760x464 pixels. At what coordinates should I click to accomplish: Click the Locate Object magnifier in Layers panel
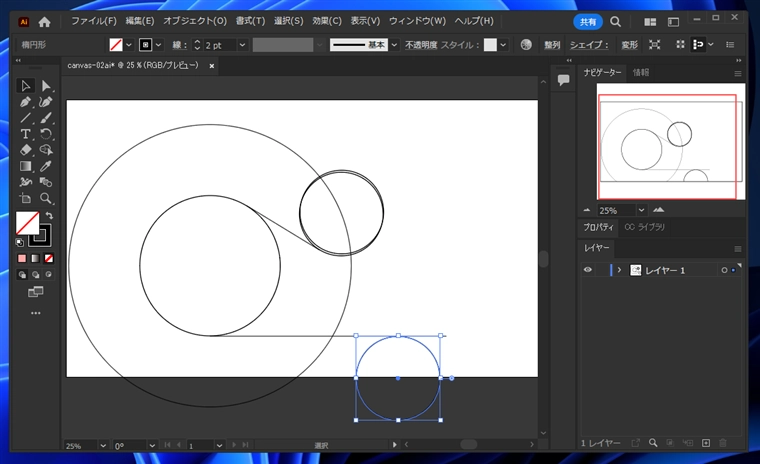tap(653, 443)
